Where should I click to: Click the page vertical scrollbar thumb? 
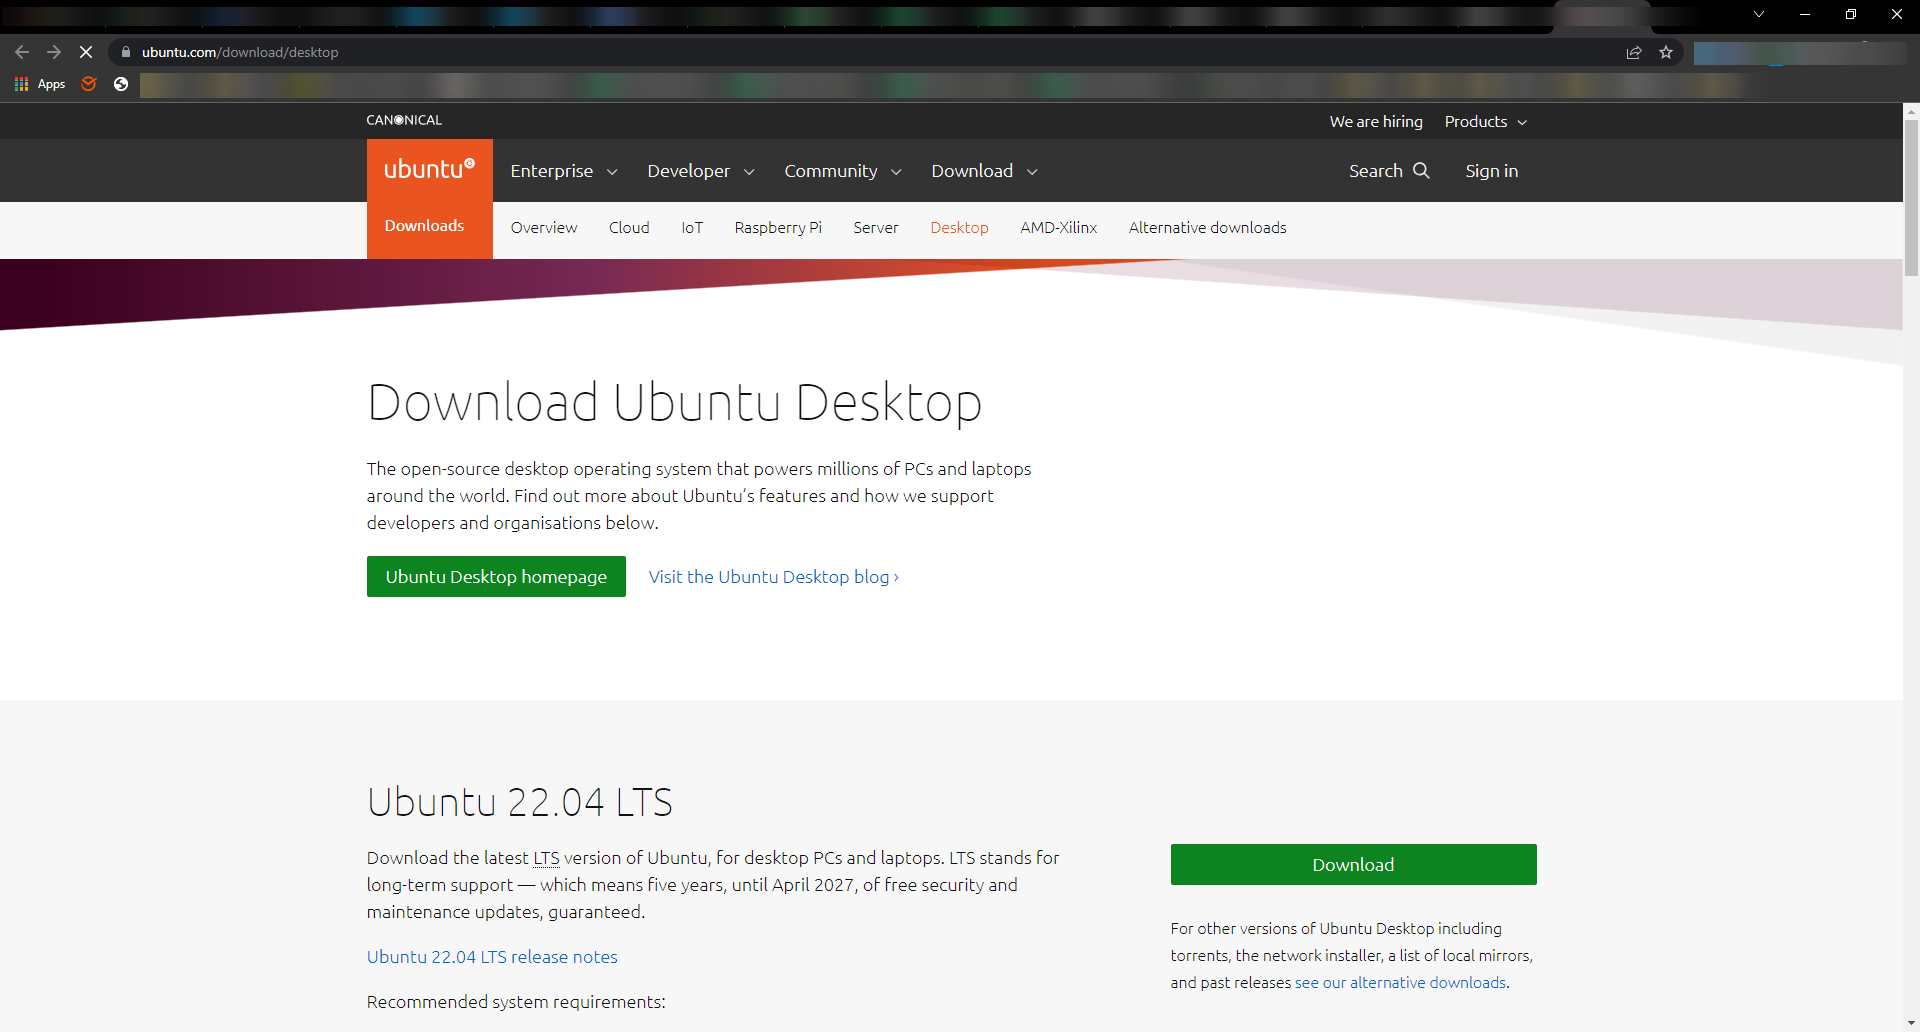point(1911,197)
